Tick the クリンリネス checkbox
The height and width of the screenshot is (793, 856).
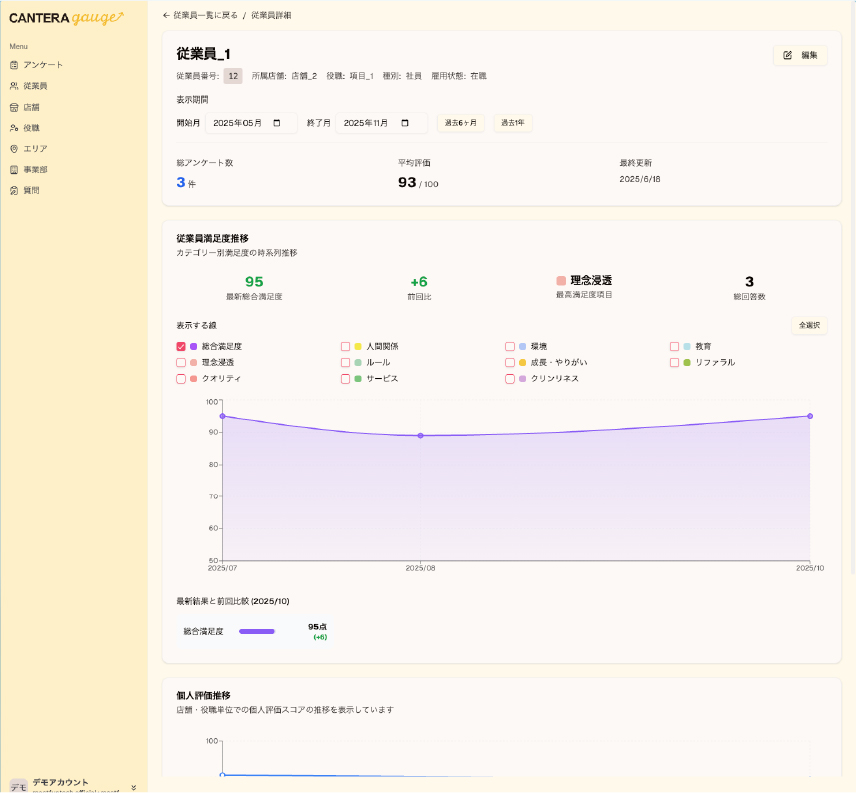point(510,379)
